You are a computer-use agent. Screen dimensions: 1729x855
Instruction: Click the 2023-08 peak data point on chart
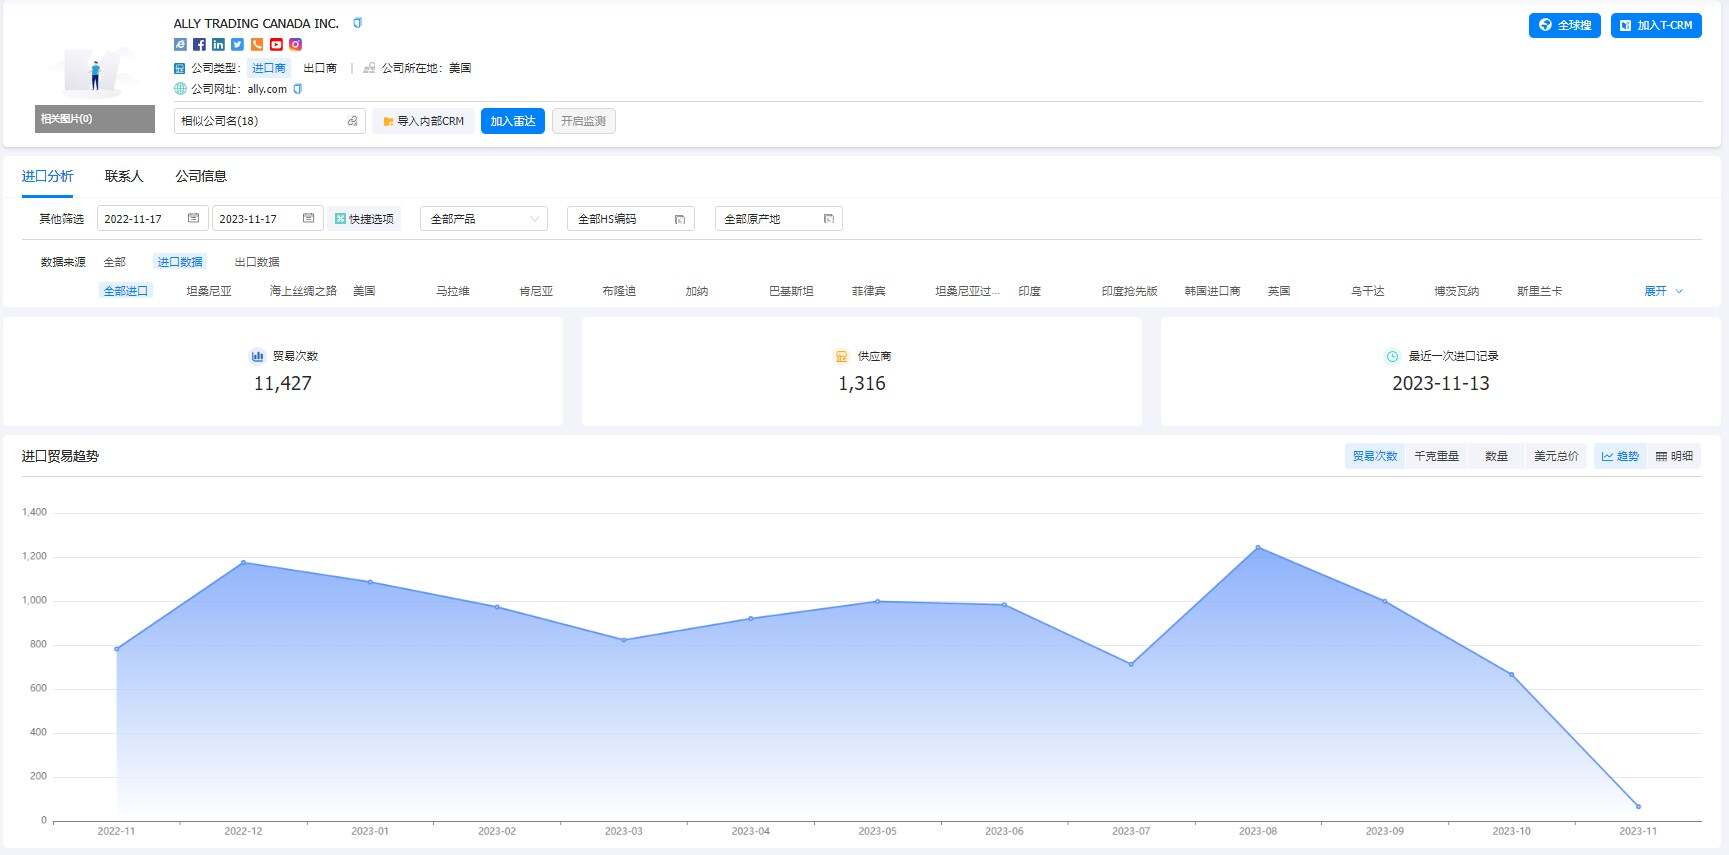1257,547
